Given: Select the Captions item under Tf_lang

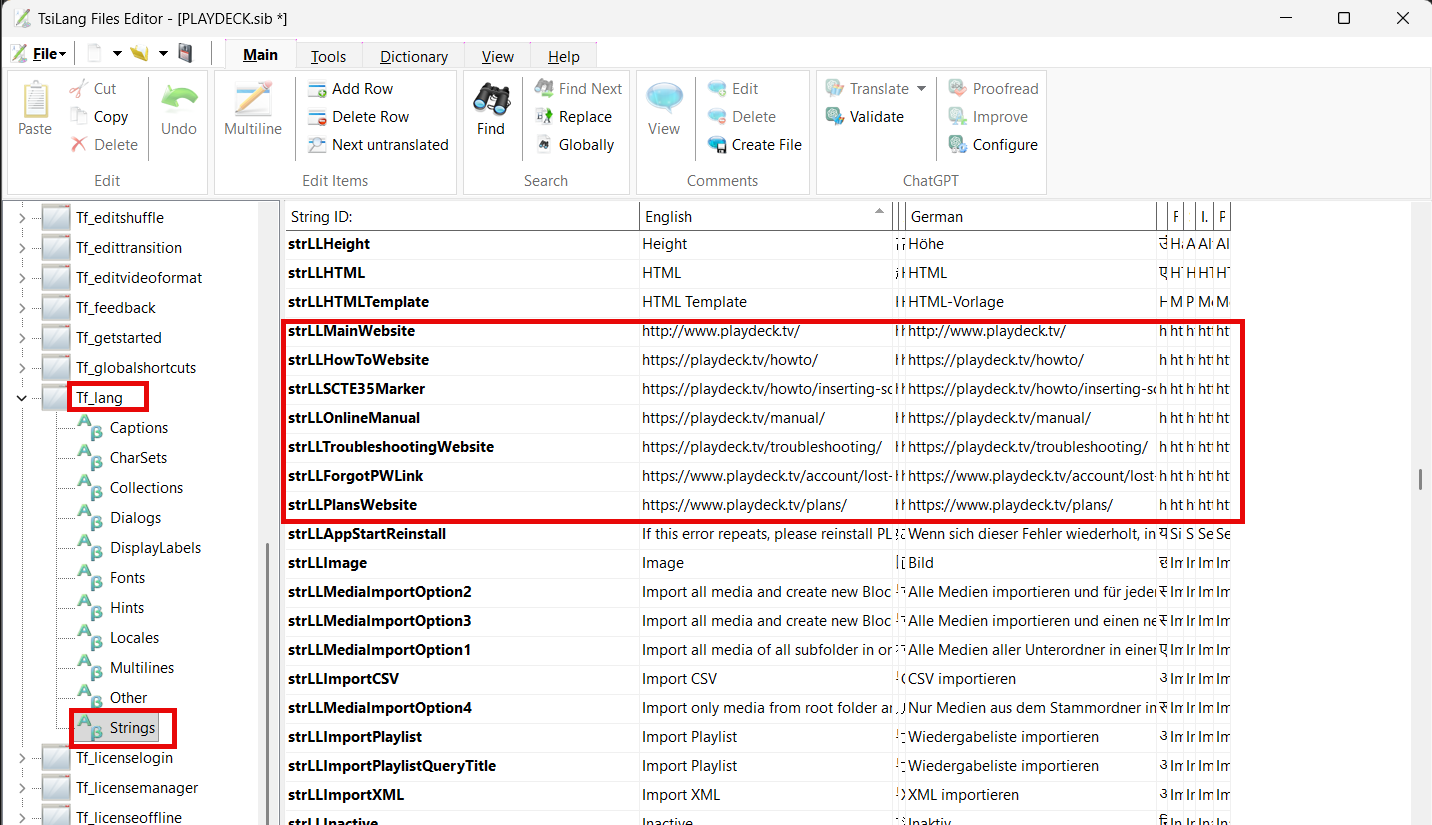Looking at the screenshot, I should 138,428.
